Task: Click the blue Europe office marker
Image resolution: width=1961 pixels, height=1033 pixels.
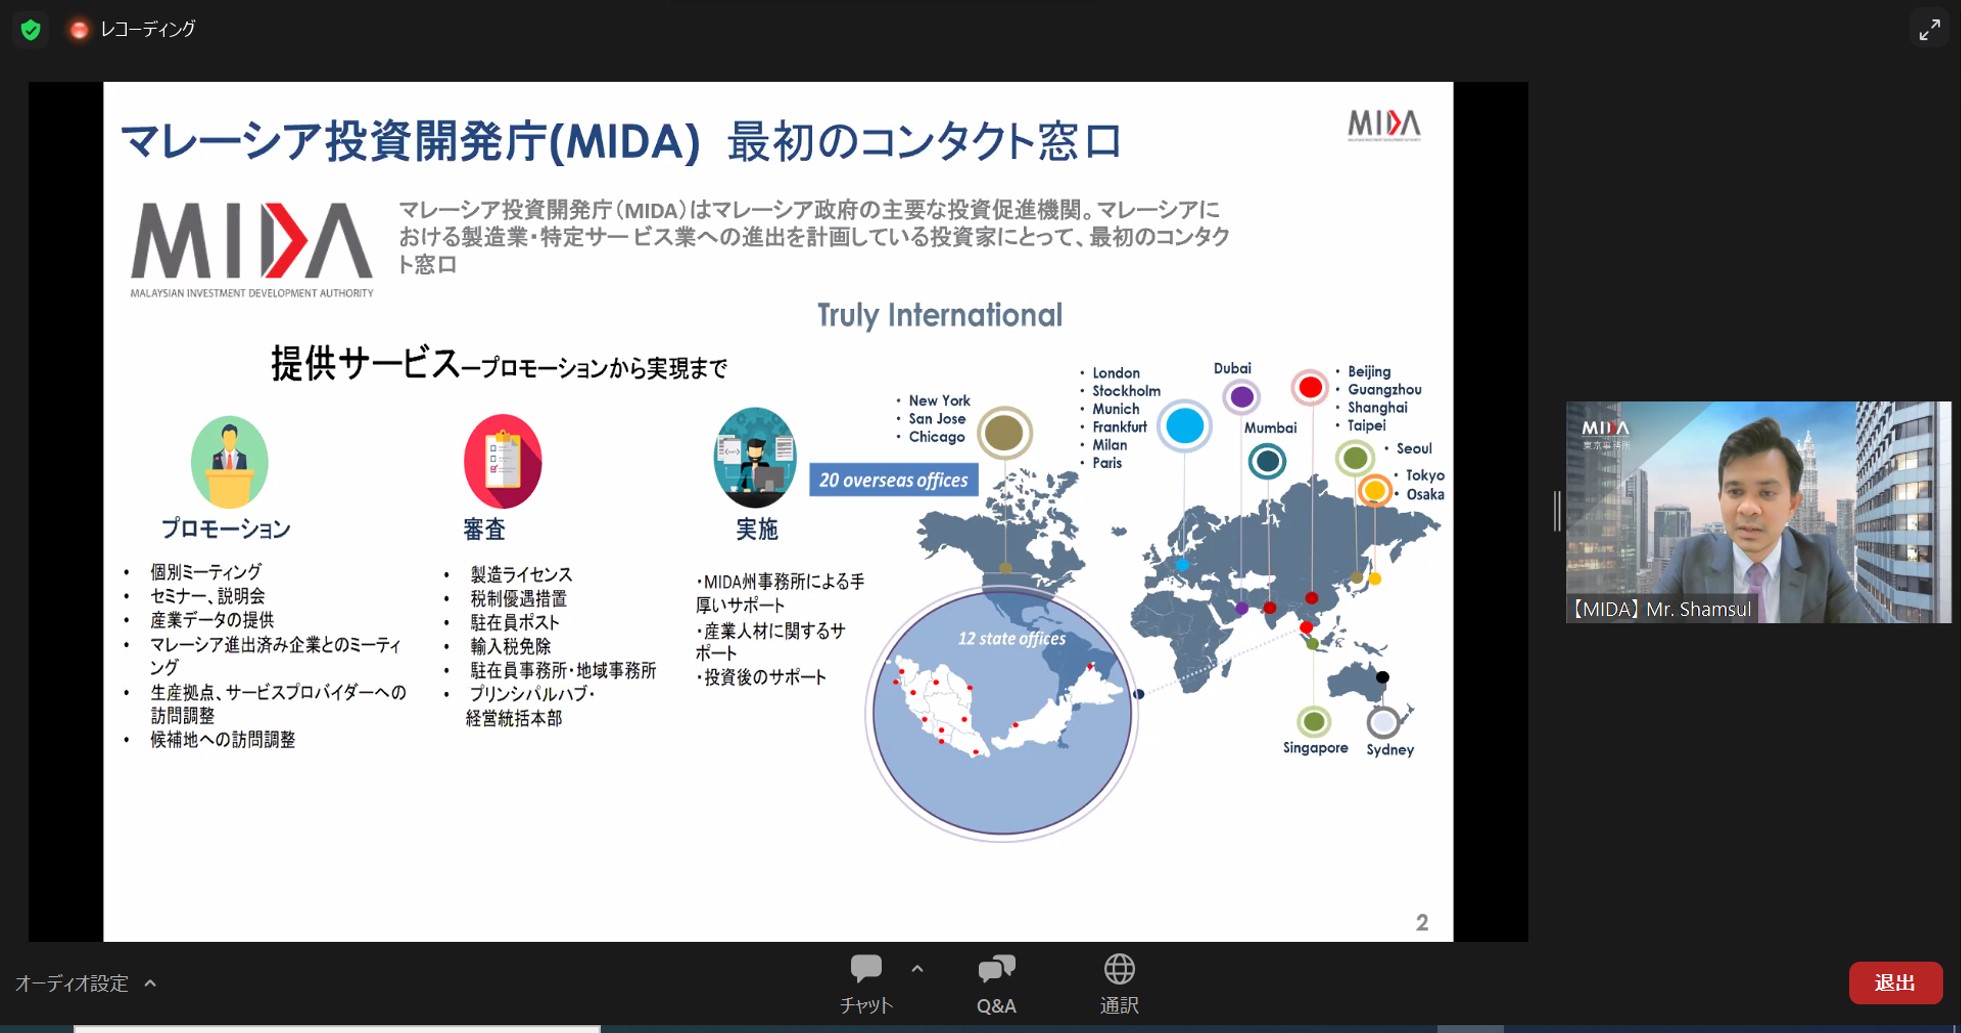Action: pyautogui.click(x=1184, y=426)
